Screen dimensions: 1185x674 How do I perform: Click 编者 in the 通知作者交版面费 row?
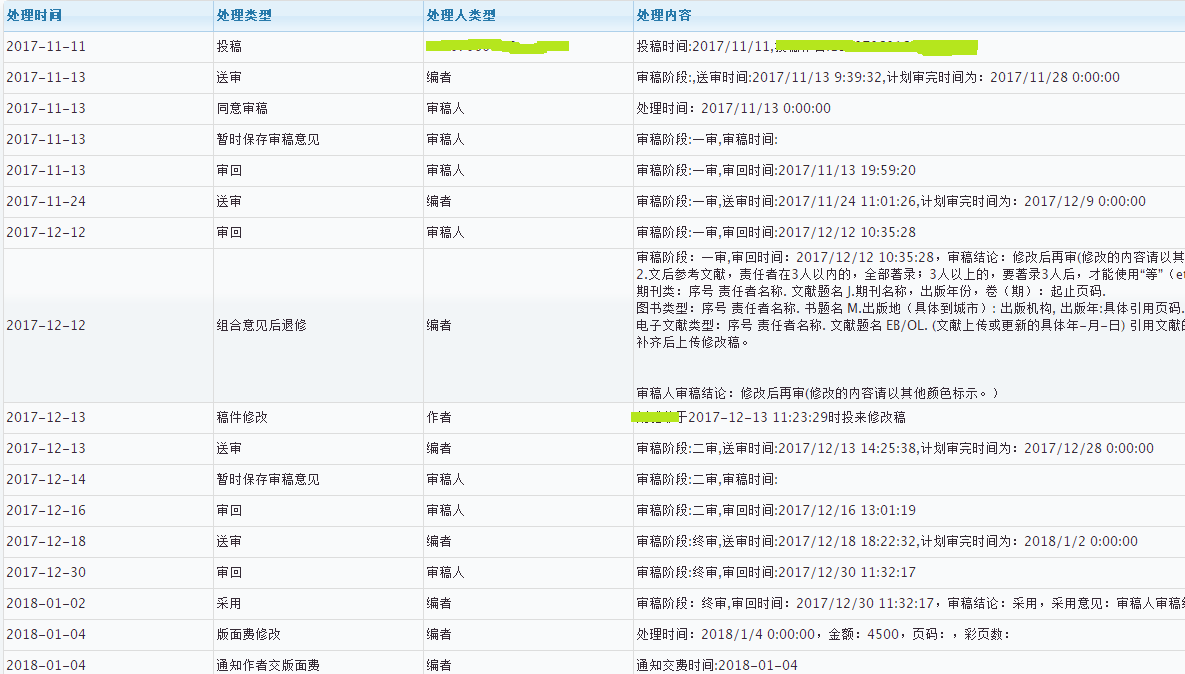pyautogui.click(x=439, y=665)
